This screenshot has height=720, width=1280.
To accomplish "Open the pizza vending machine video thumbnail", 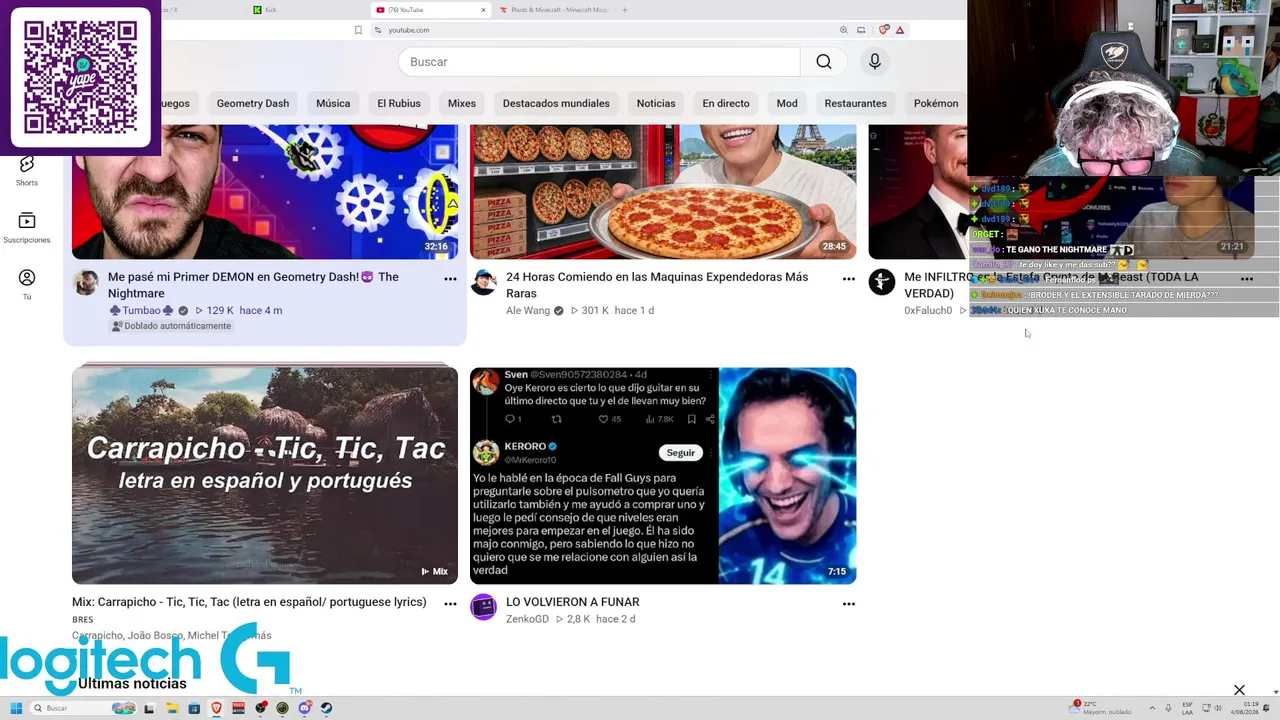I will pos(663,192).
